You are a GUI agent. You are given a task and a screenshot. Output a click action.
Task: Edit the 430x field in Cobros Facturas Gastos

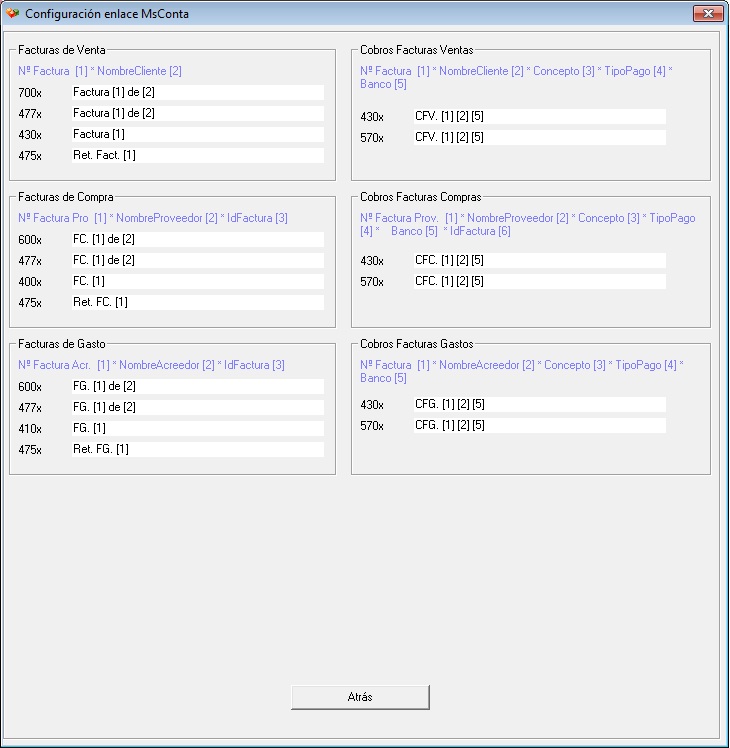pyautogui.click(x=540, y=404)
